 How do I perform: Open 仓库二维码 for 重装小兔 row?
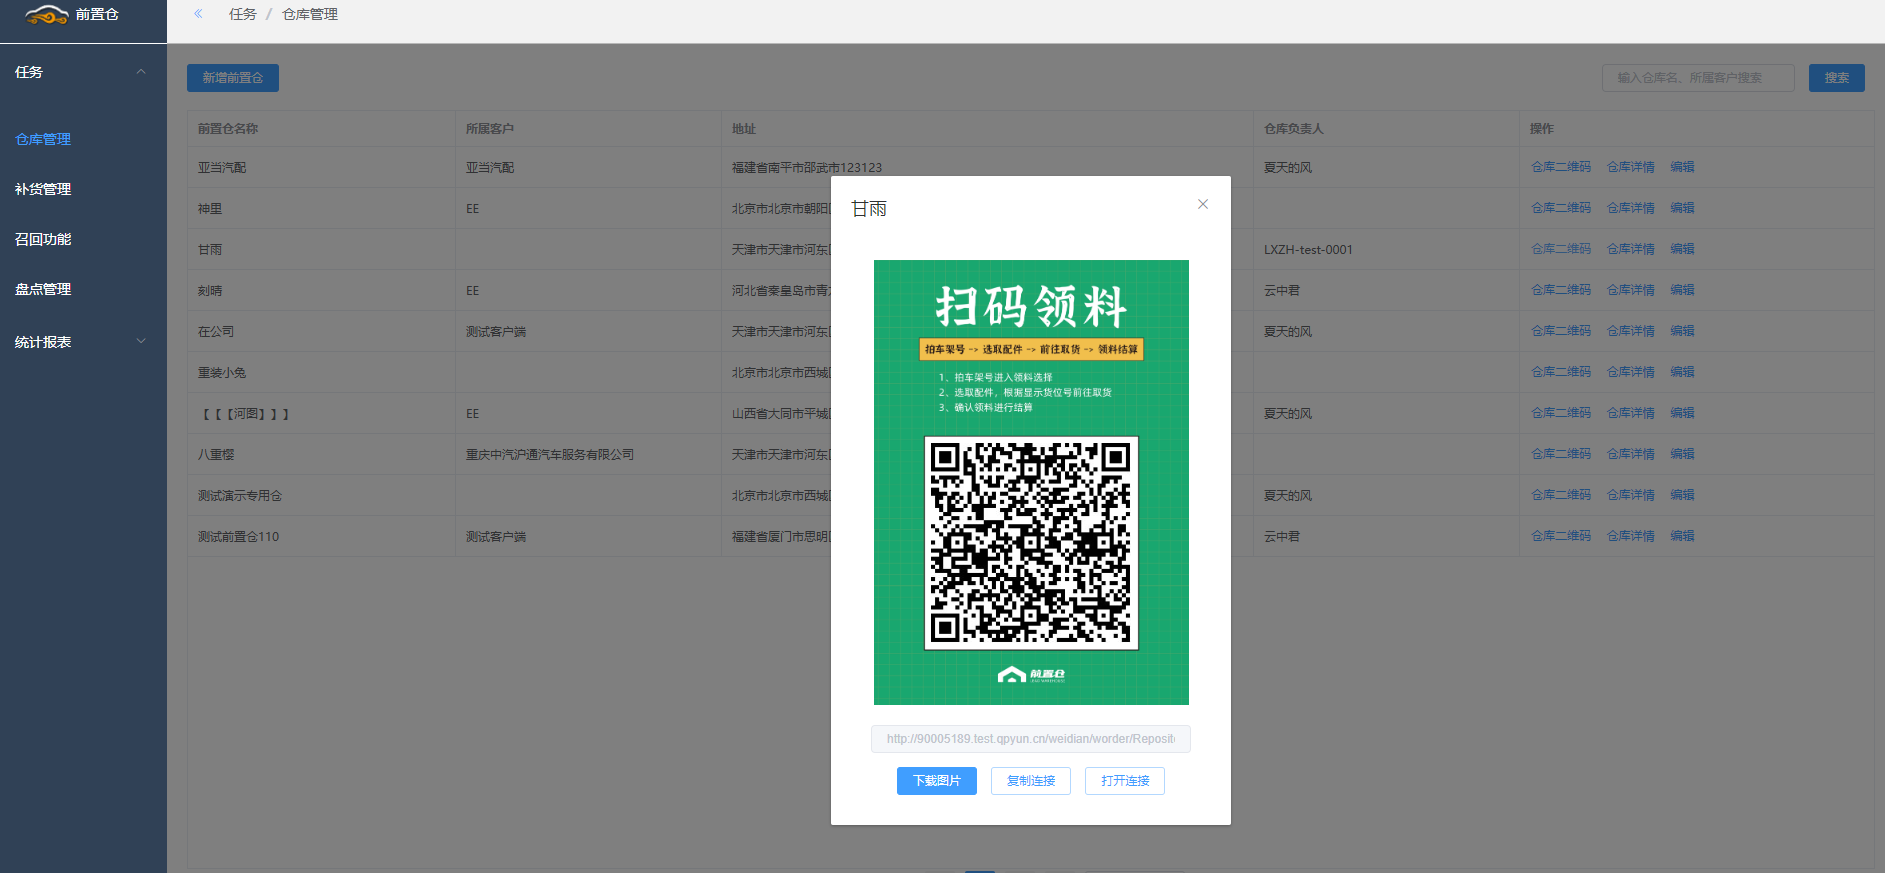click(x=1561, y=372)
